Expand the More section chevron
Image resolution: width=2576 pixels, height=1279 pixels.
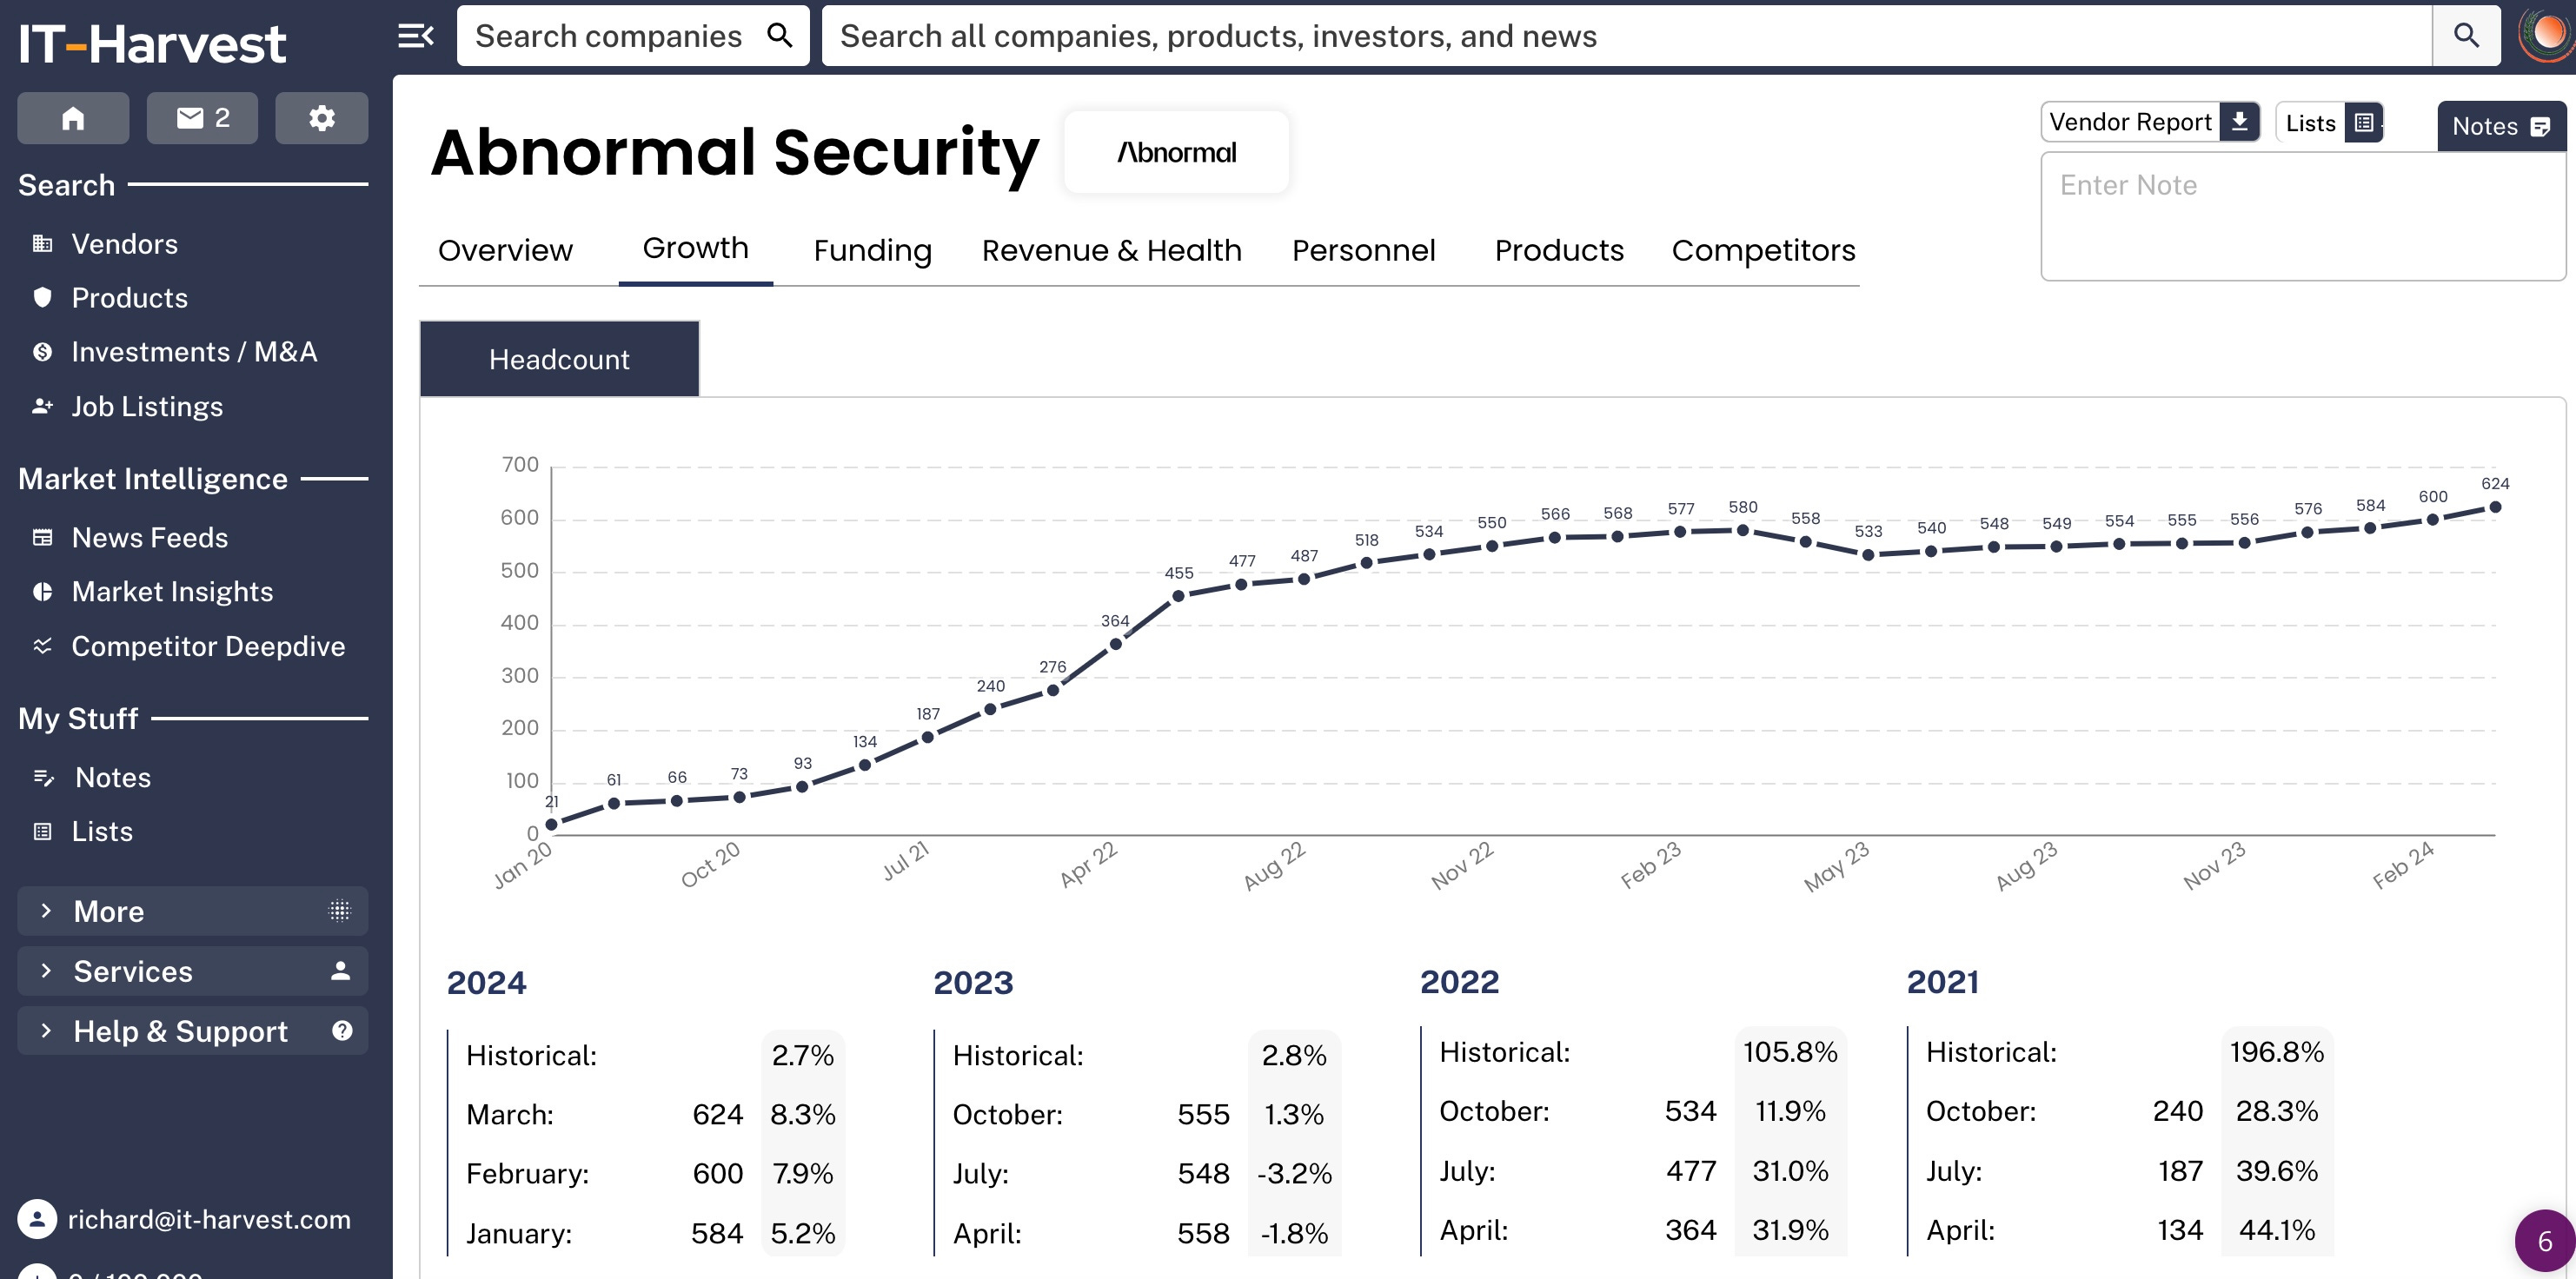coord(46,911)
